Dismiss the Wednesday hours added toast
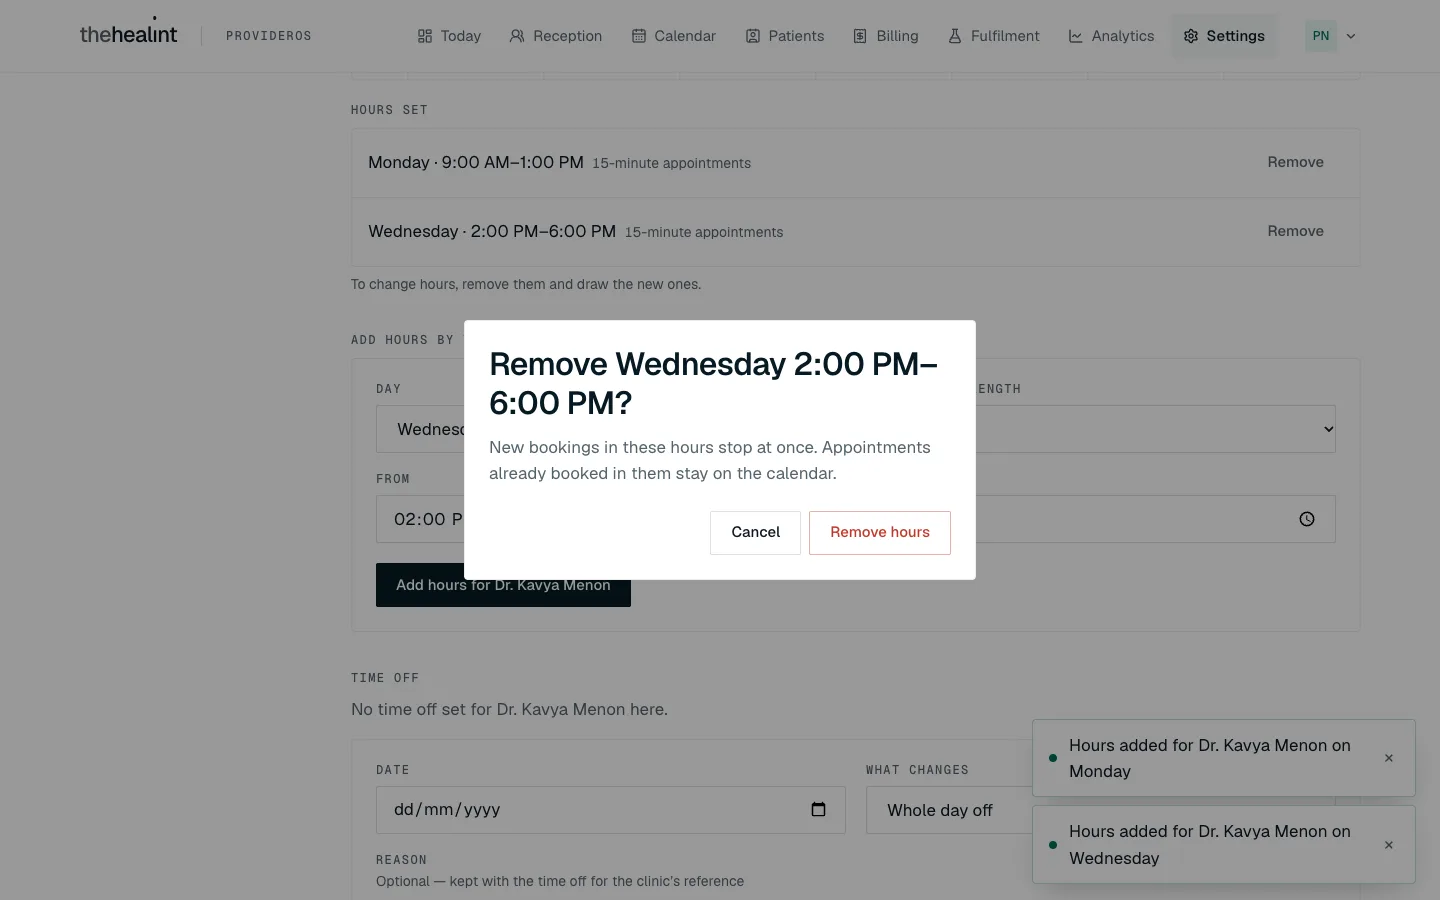The image size is (1440, 900). [1388, 845]
